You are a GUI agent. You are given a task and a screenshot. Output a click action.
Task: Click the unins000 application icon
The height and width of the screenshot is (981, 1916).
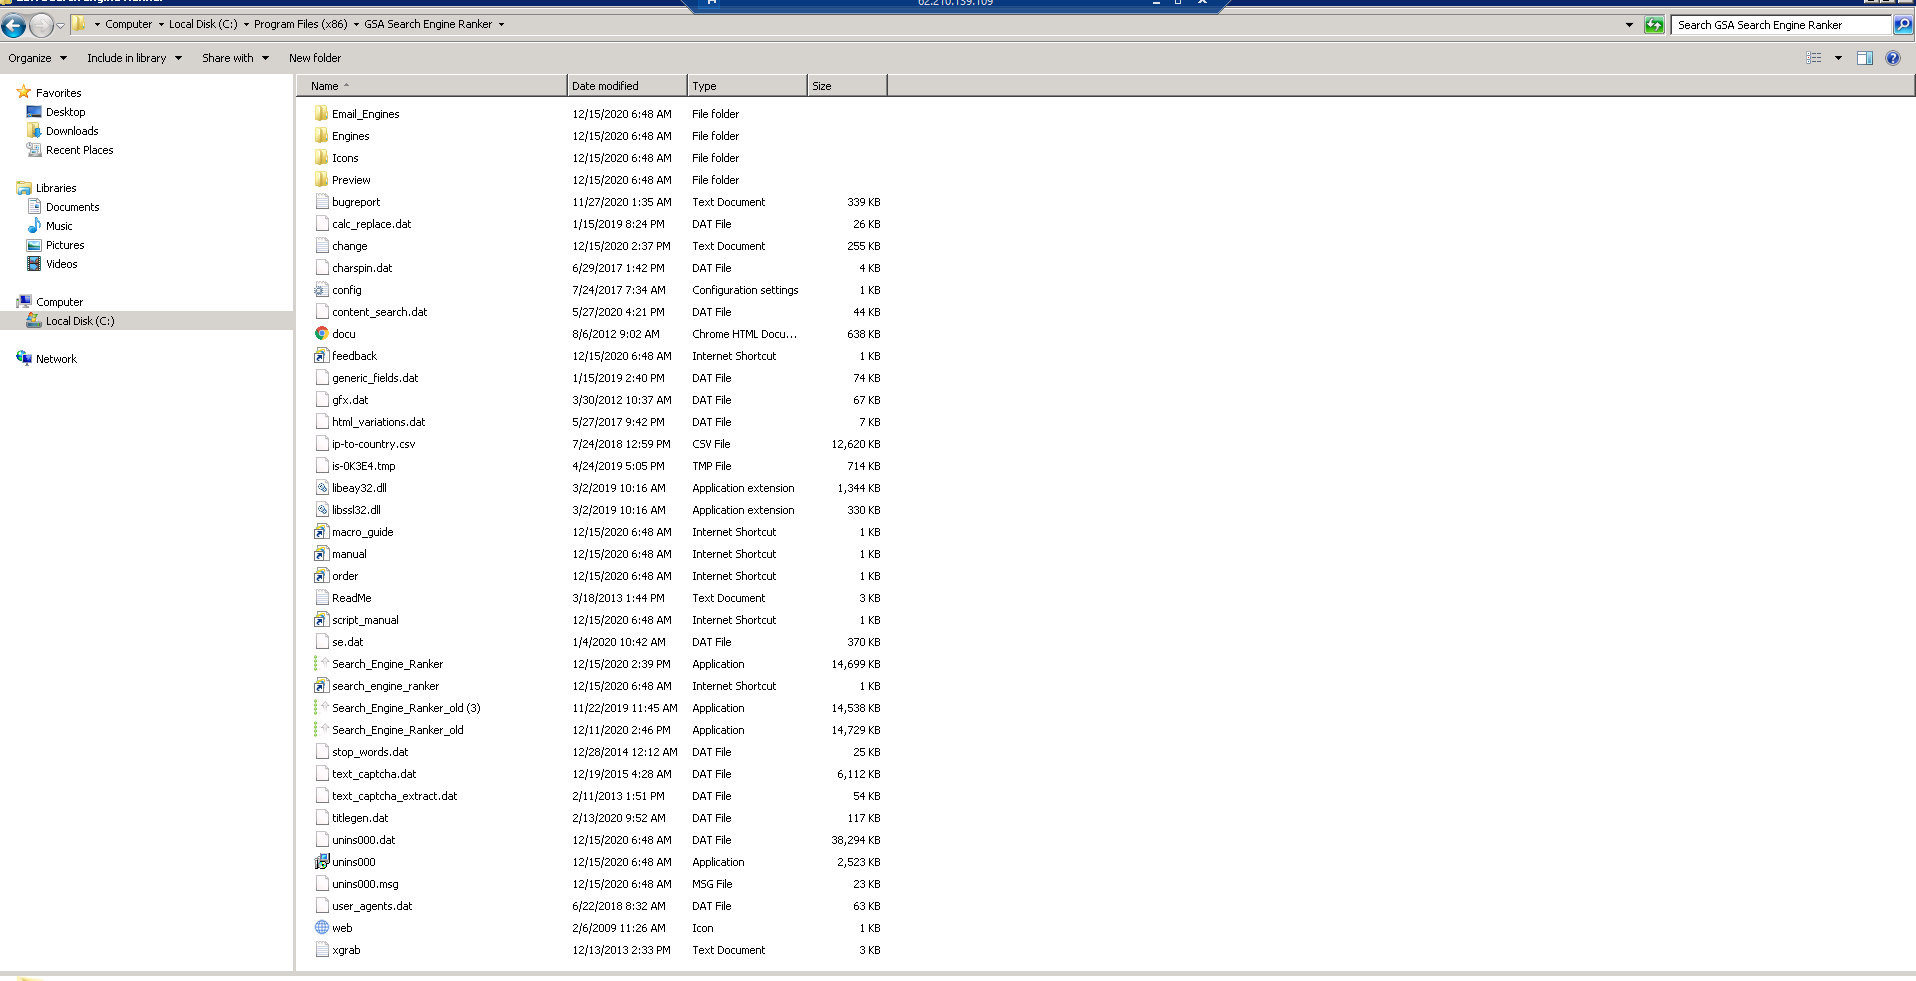(x=322, y=862)
